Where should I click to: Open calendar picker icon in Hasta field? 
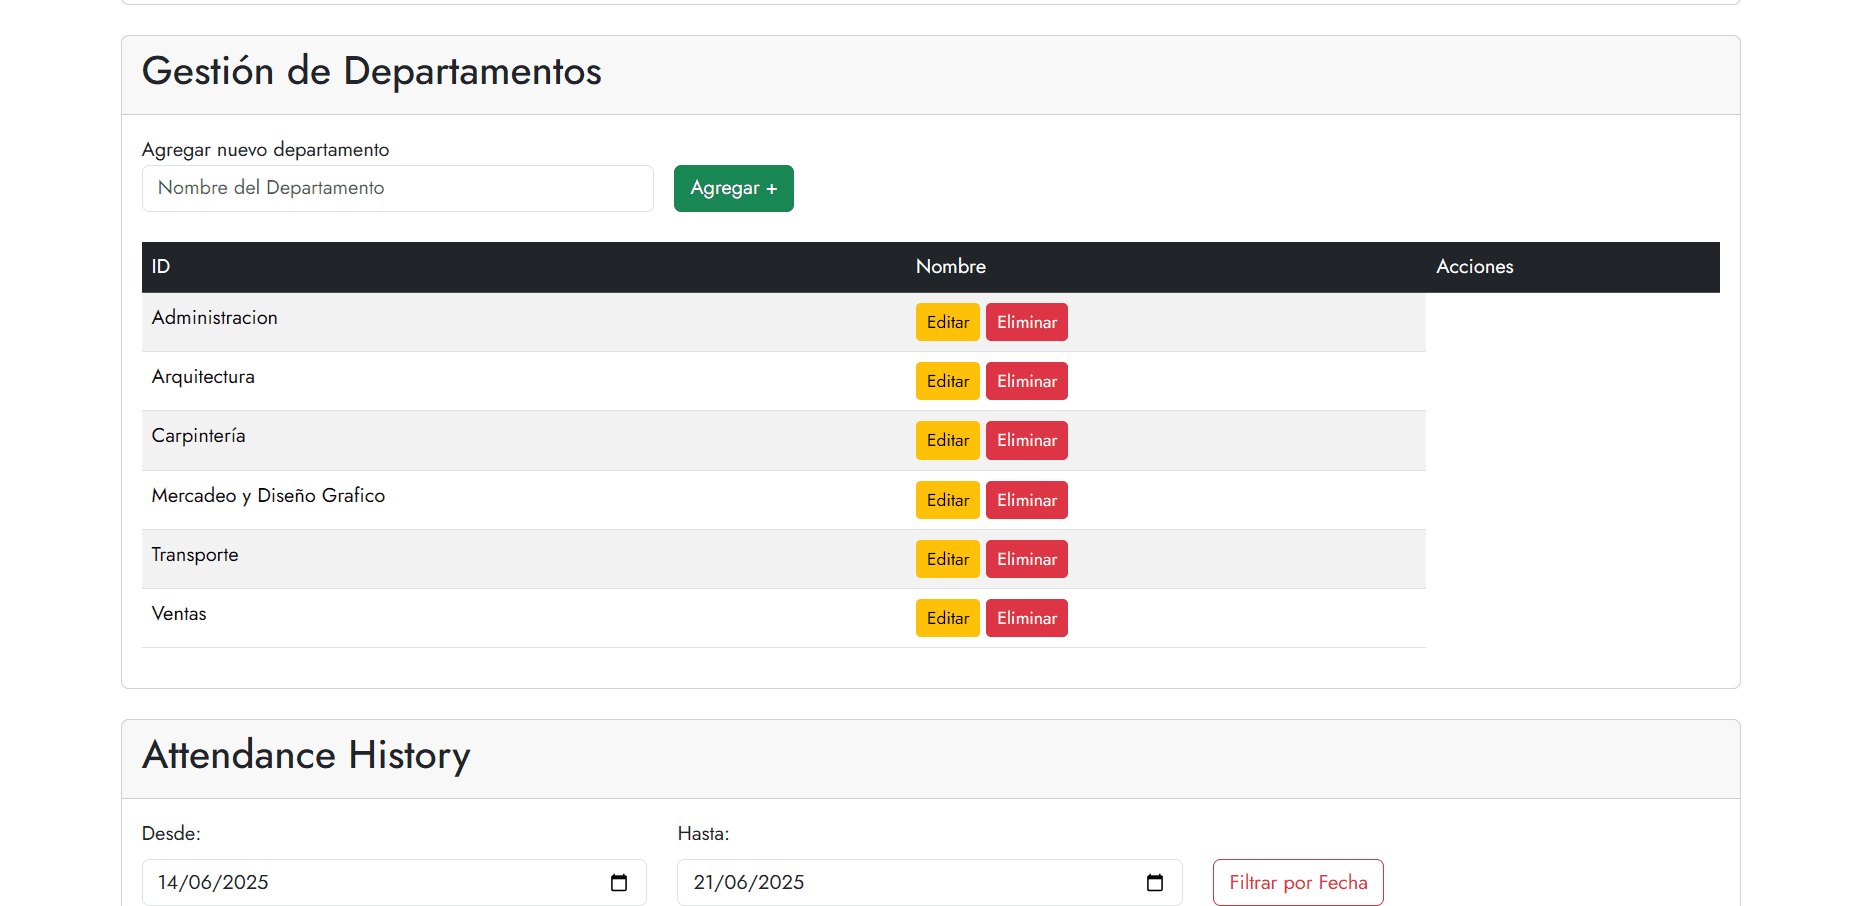click(1155, 883)
